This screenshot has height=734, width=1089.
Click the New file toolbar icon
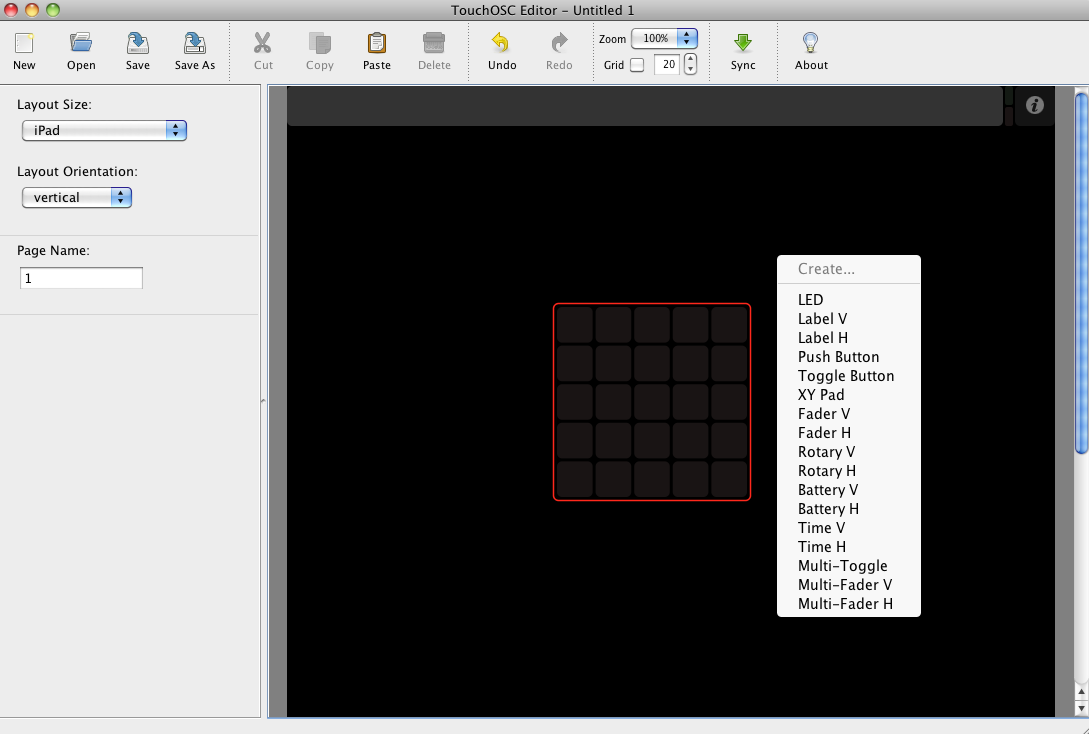(24, 43)
